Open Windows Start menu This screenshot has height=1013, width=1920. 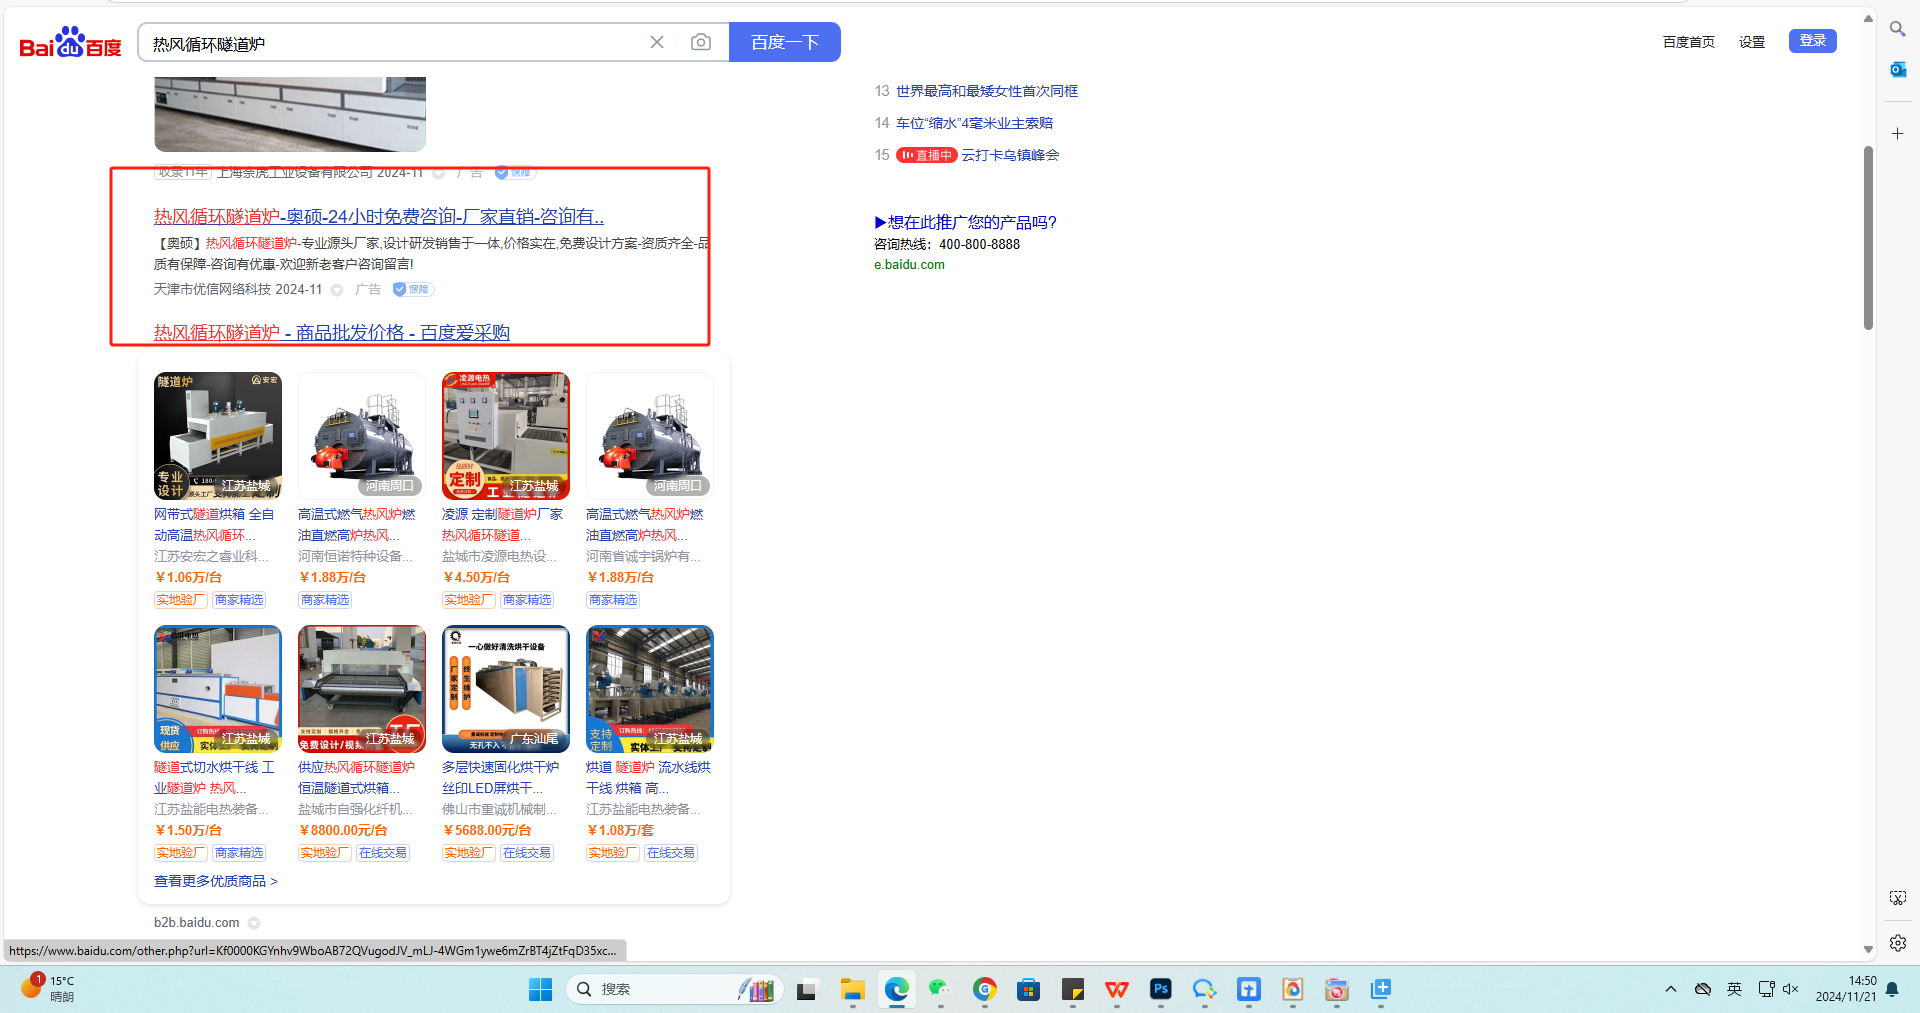point(540,989)
